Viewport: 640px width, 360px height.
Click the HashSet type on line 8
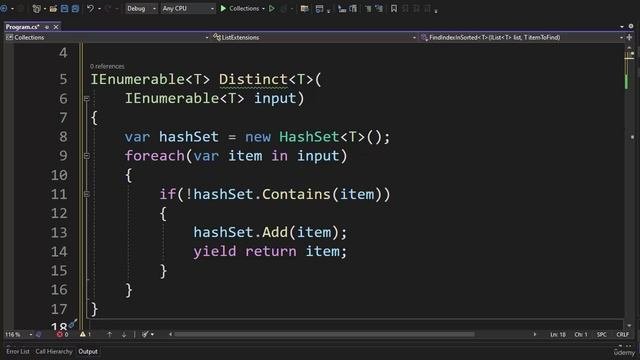point(309,137)
